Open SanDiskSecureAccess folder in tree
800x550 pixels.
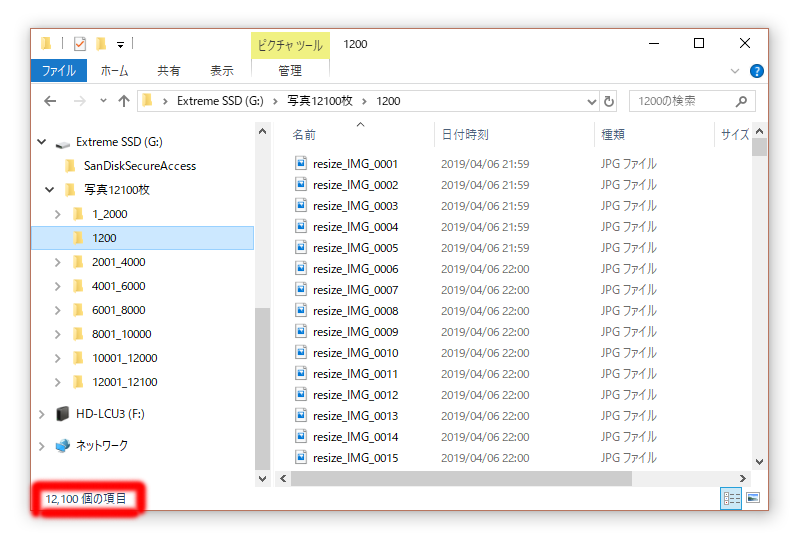click(x=140, y=166)
